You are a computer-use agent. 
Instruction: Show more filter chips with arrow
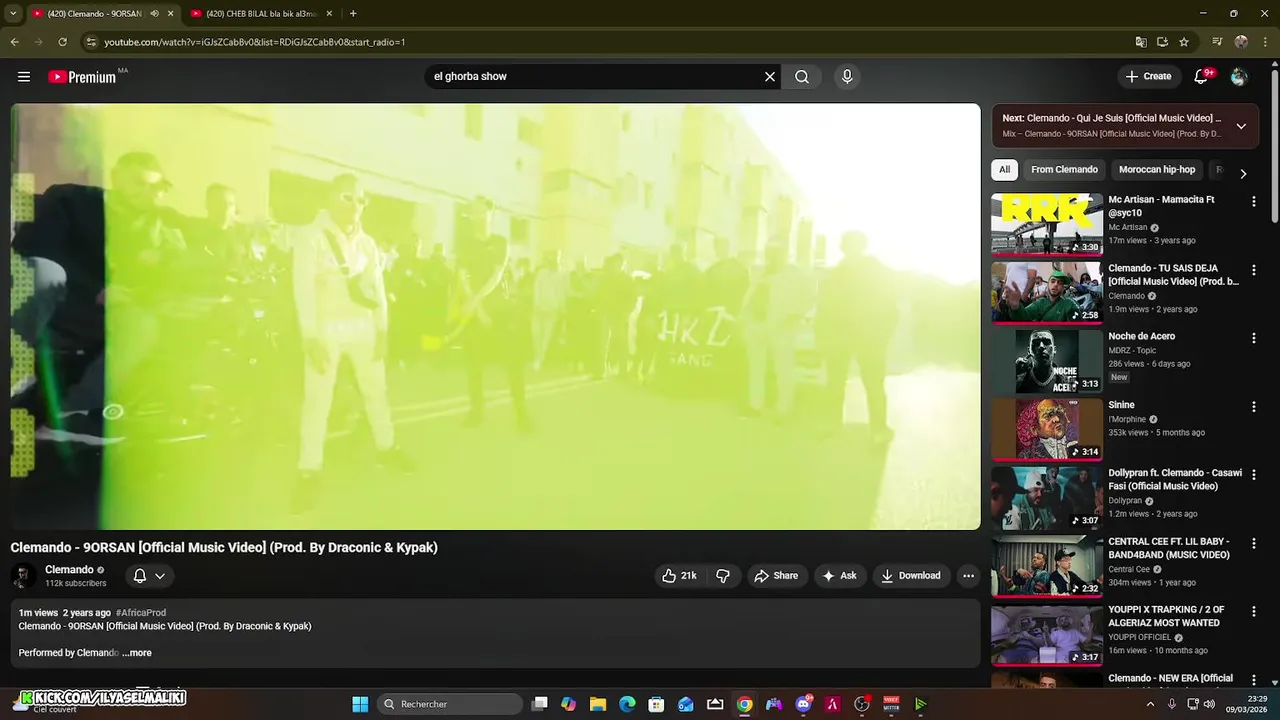pos(1243,174)
